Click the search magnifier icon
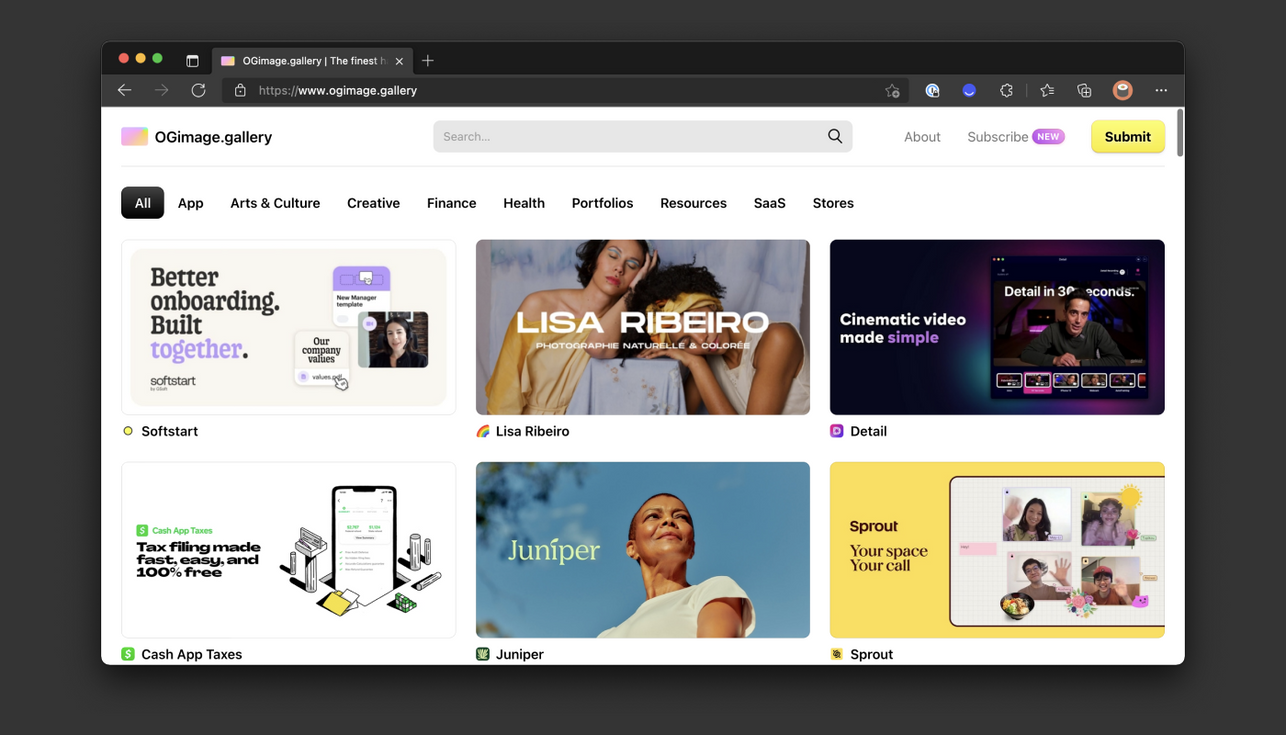This screenshot has height=735, width=1286. pos(835,136)
